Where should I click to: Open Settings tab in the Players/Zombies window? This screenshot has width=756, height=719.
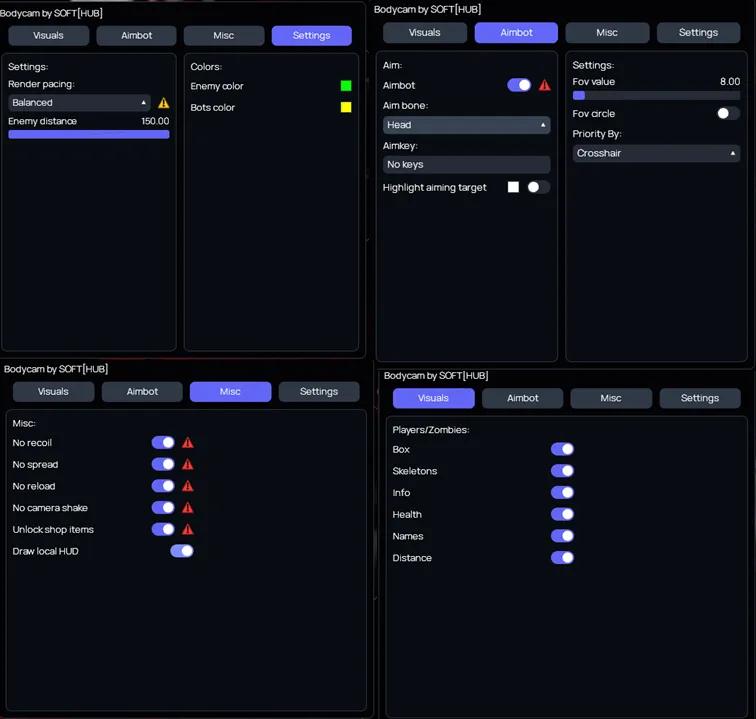click(700, 398)
